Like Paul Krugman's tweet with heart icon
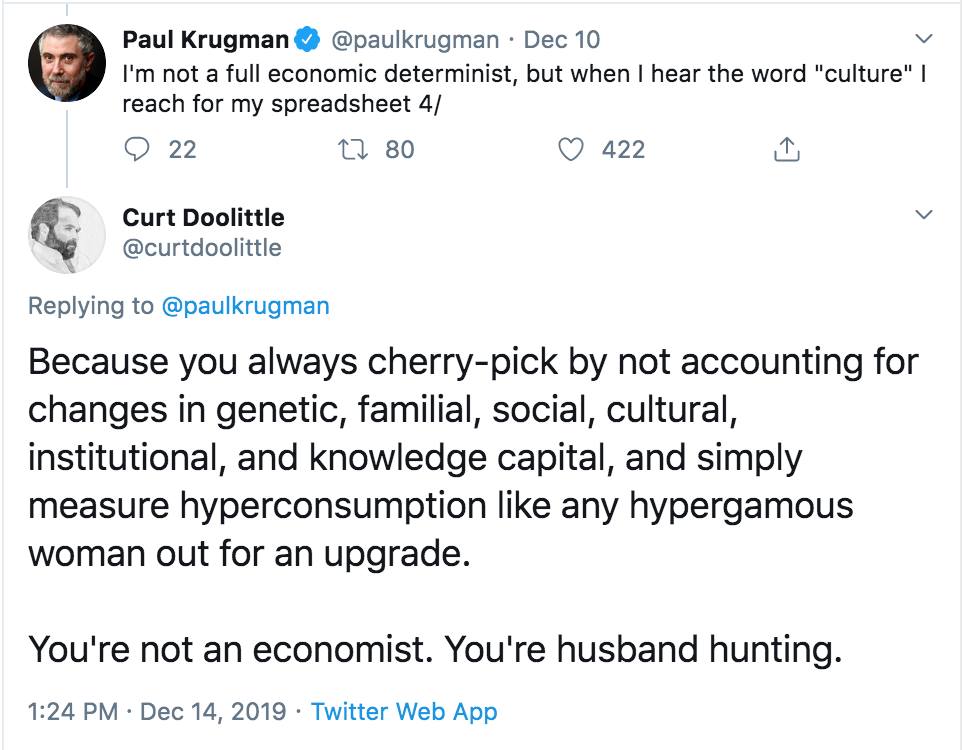The width and height of the screenshot is (964, 750). (x=570, y=150)
